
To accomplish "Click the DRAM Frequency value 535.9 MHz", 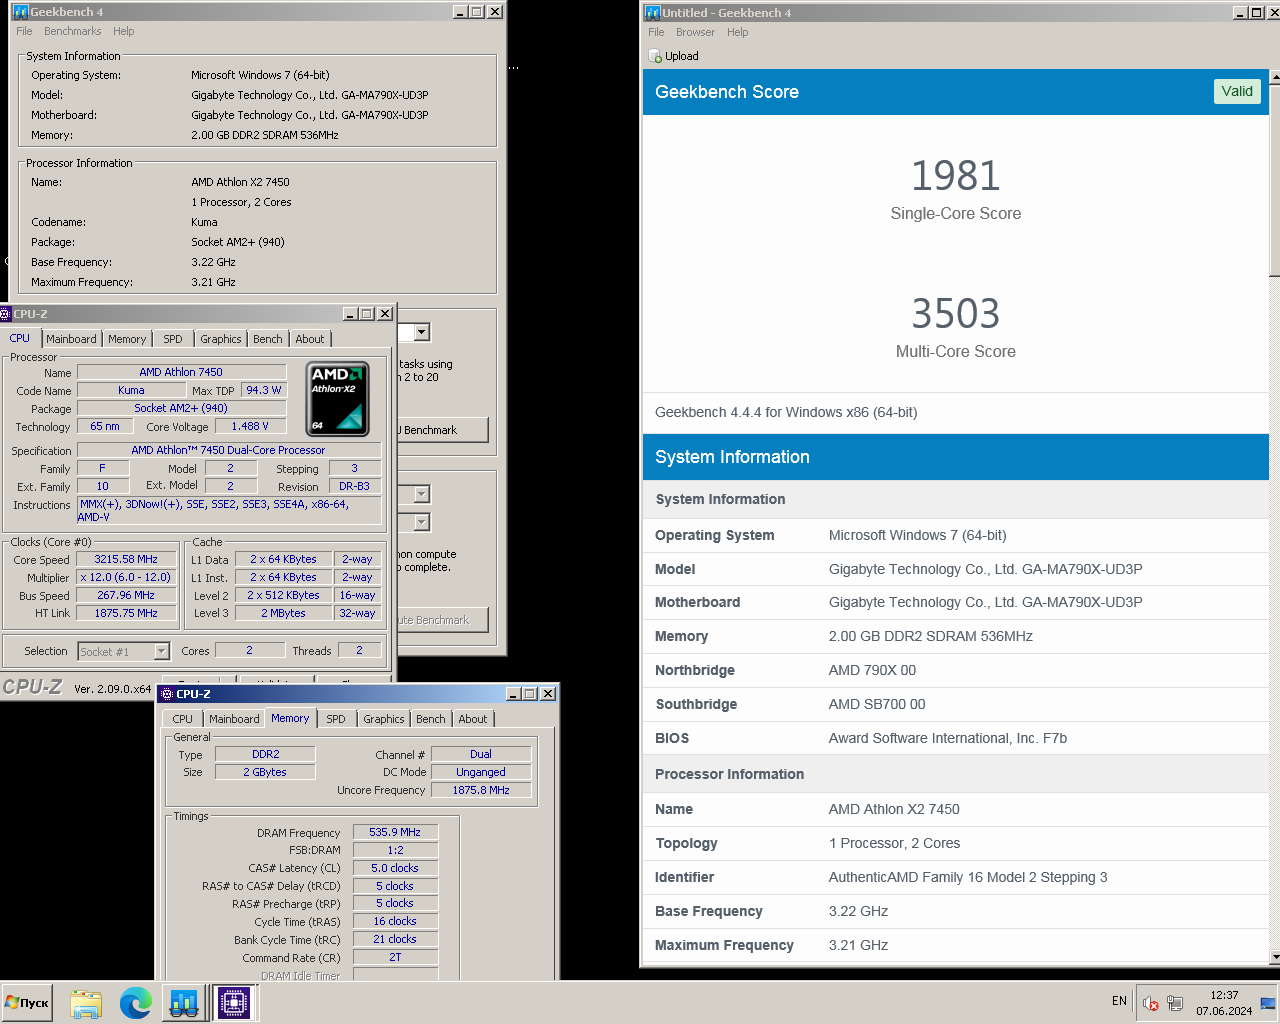I will (395, 832).
